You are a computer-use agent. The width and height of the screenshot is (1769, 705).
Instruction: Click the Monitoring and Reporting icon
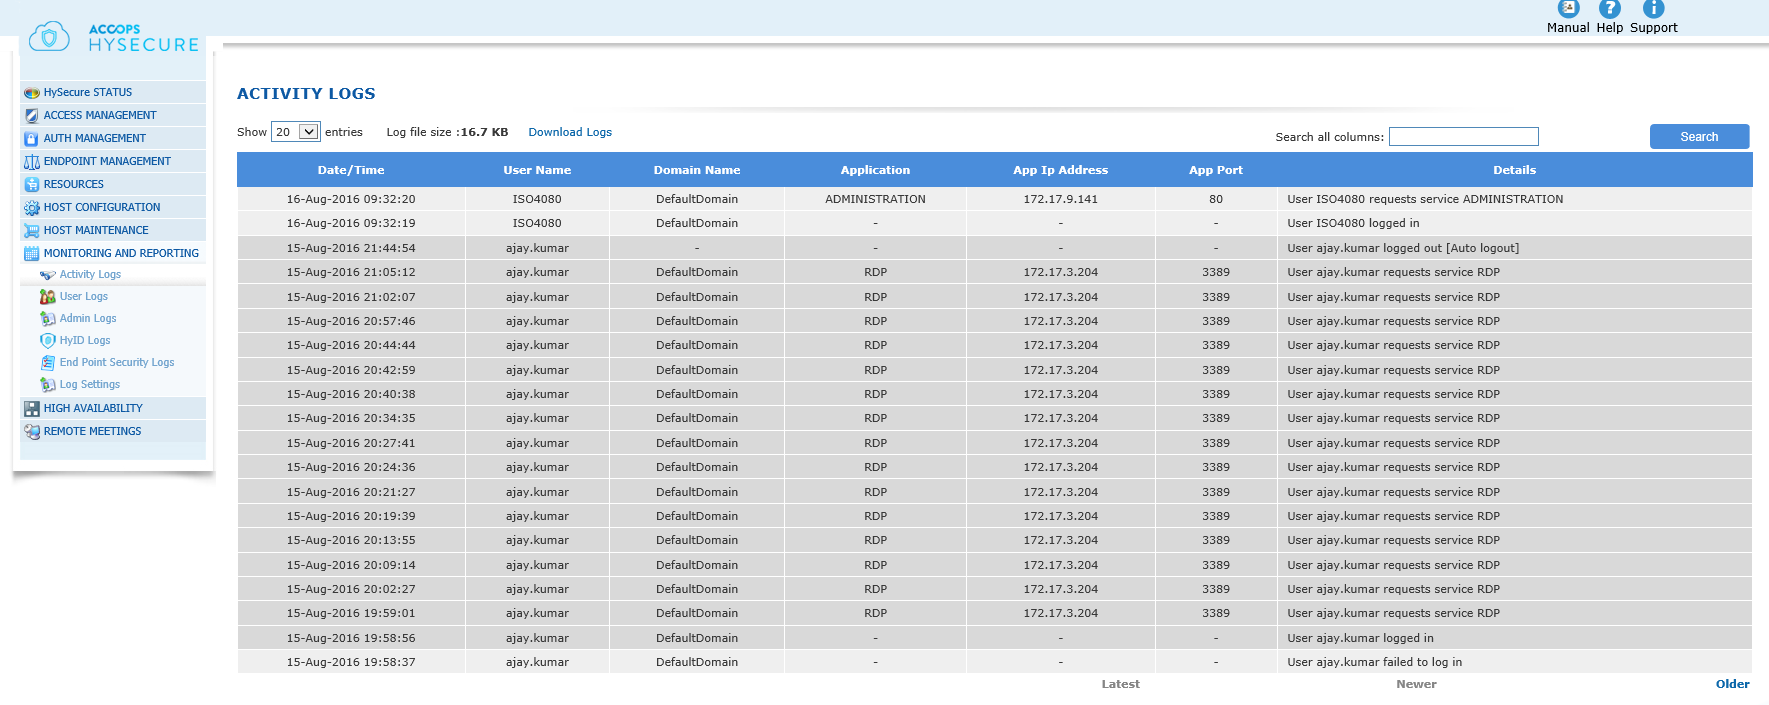click(x=32, y=254)
